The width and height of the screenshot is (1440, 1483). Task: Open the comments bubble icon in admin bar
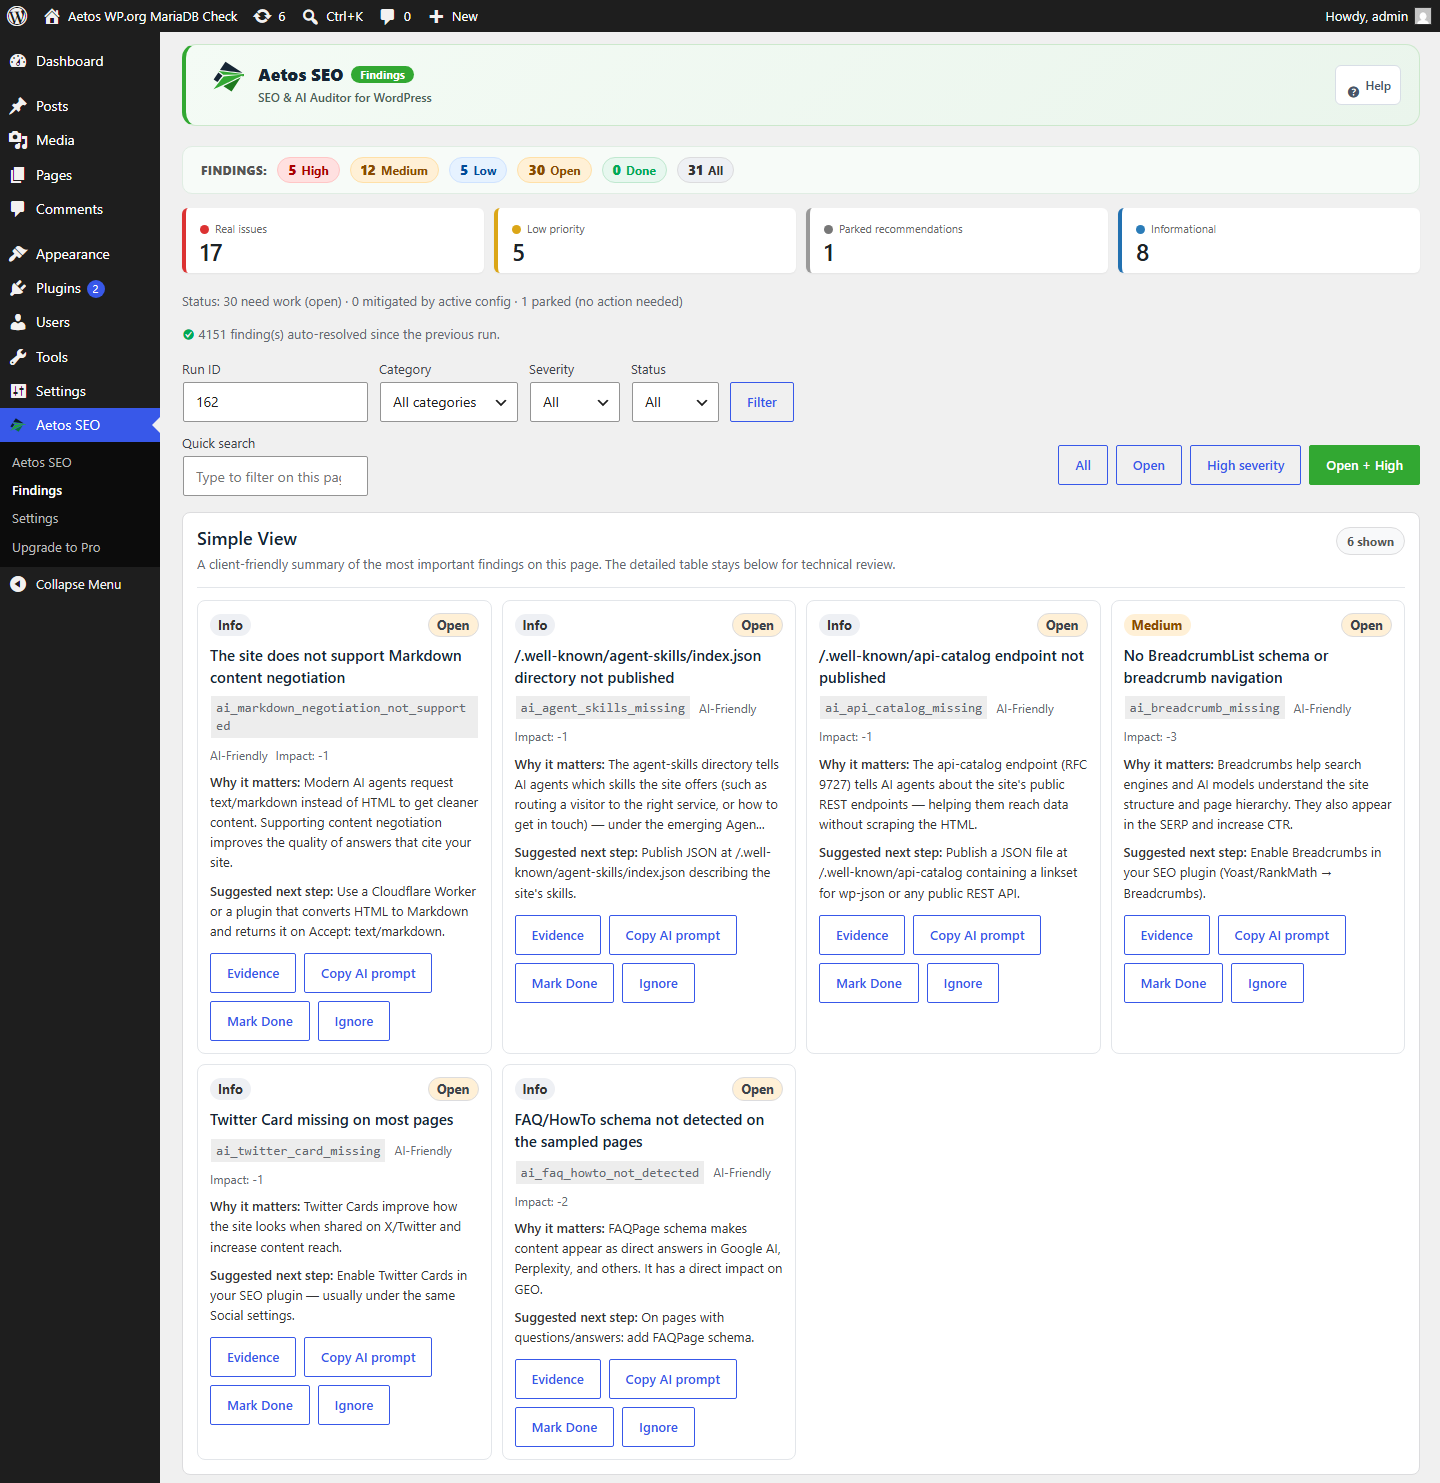pos(388,16)
